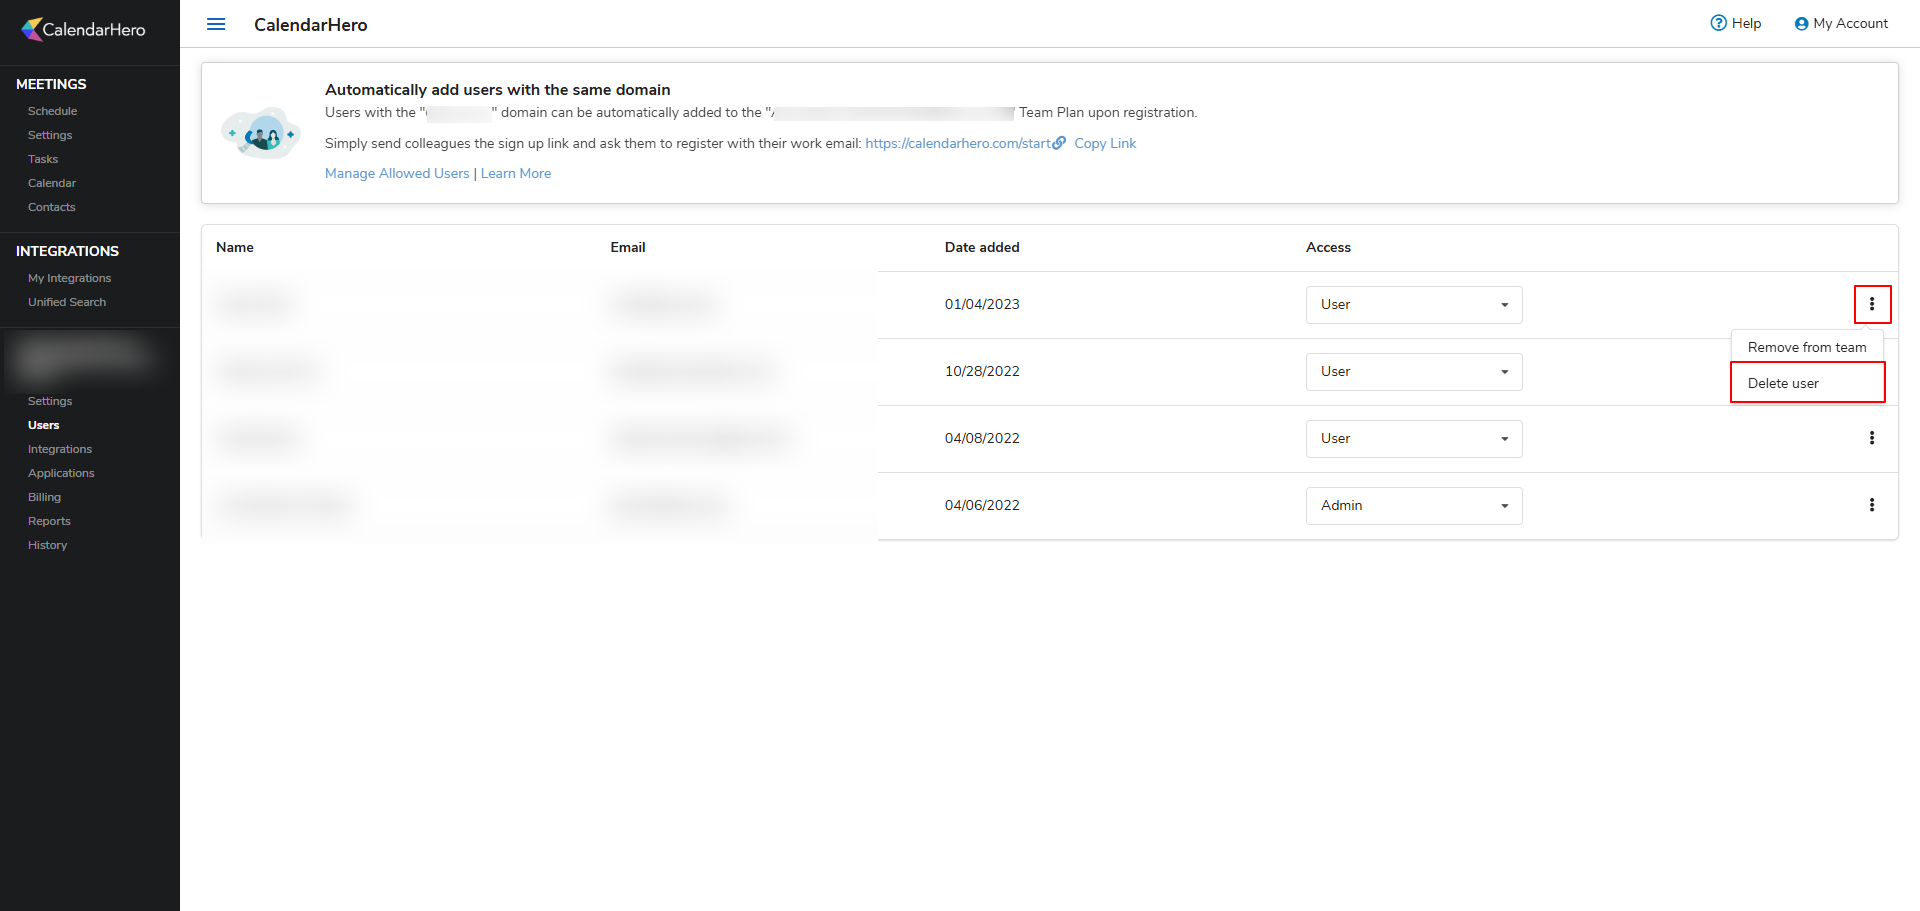Open Unified Search in sidebar
This screenshot has height=911, width=1920.
coord(67,302)
